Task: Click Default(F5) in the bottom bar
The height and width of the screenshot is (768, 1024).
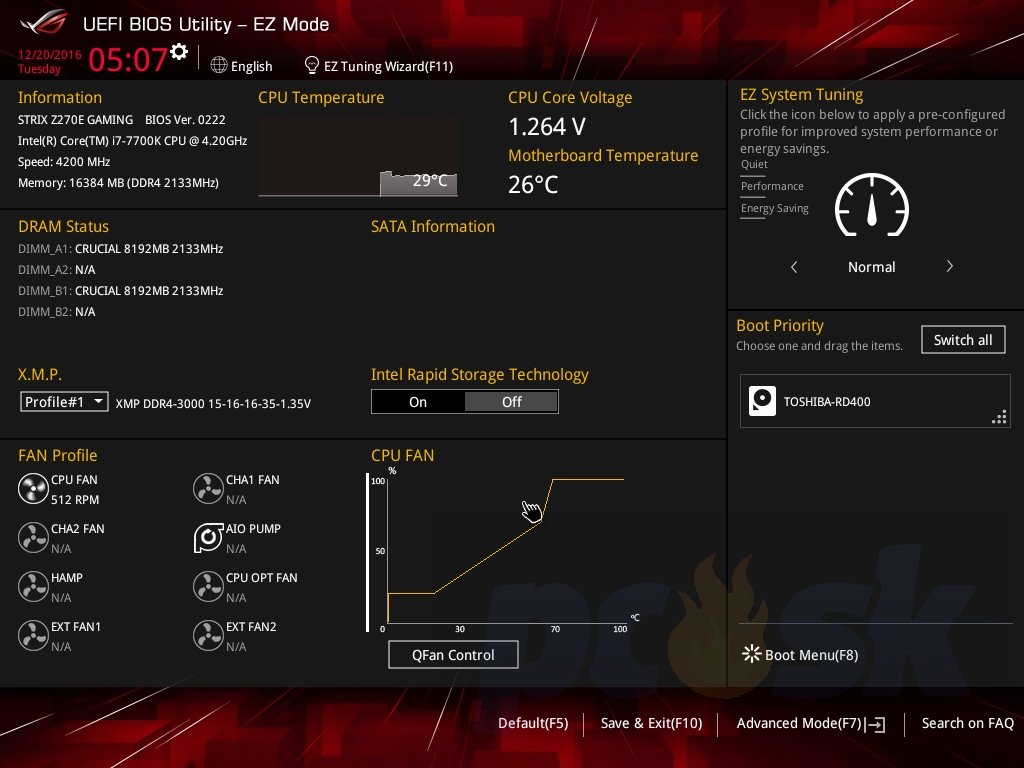Action: click(x=533, y=723)
